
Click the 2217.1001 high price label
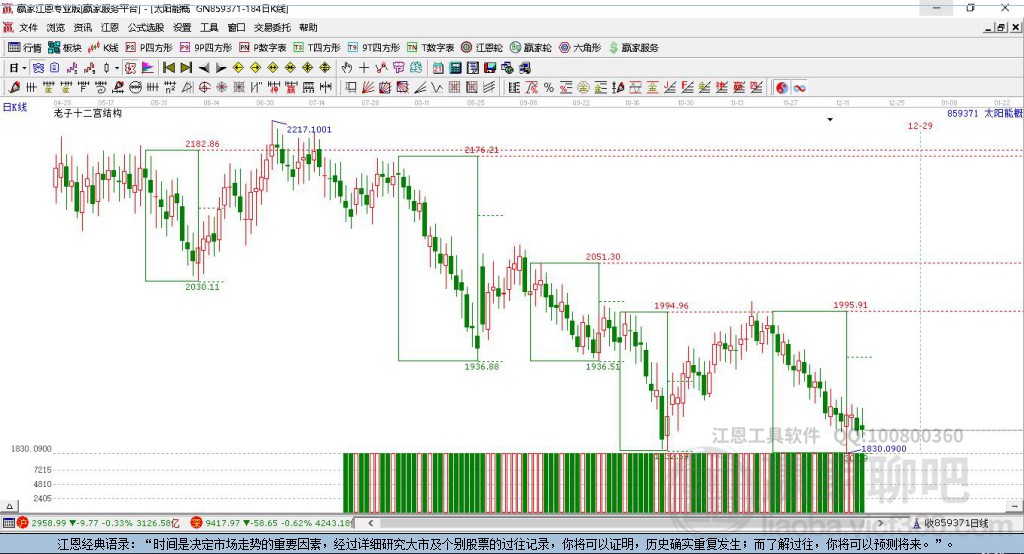[309, 129]
